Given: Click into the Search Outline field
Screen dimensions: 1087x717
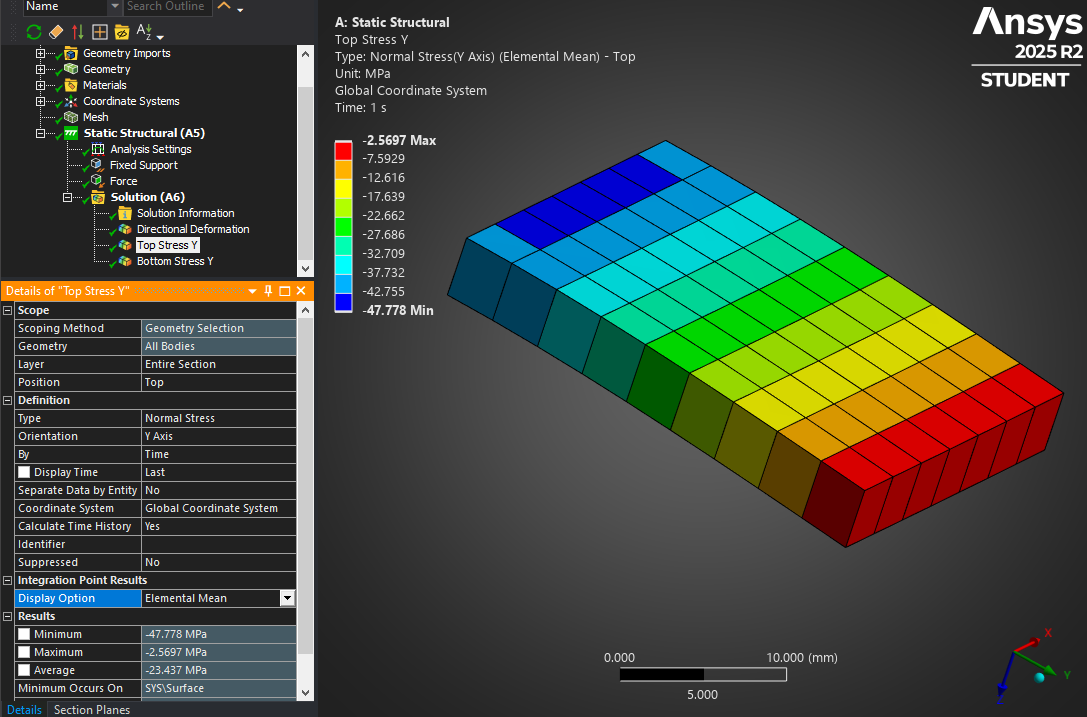Looking at the screenshot, I should [168, 6].
